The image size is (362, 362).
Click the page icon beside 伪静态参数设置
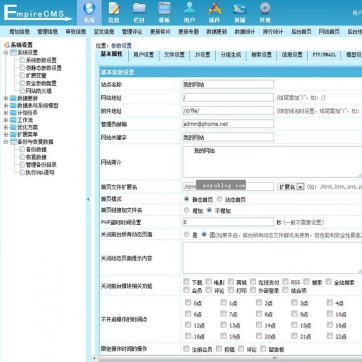tap(22, 68)
